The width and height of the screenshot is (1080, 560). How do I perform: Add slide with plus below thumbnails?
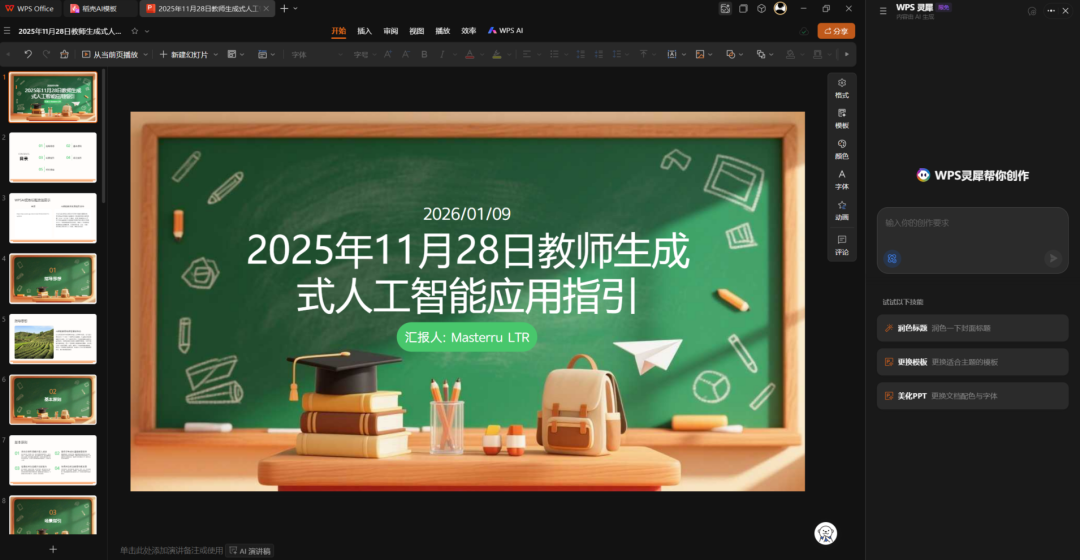pyautogui.click(x=53, y=549)
